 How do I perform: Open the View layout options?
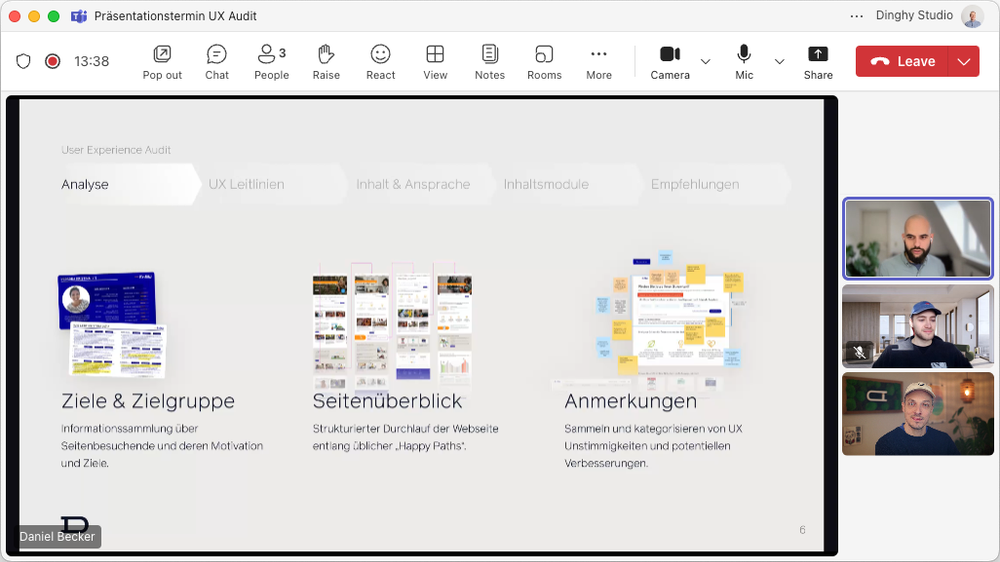[x=435, y=62]
